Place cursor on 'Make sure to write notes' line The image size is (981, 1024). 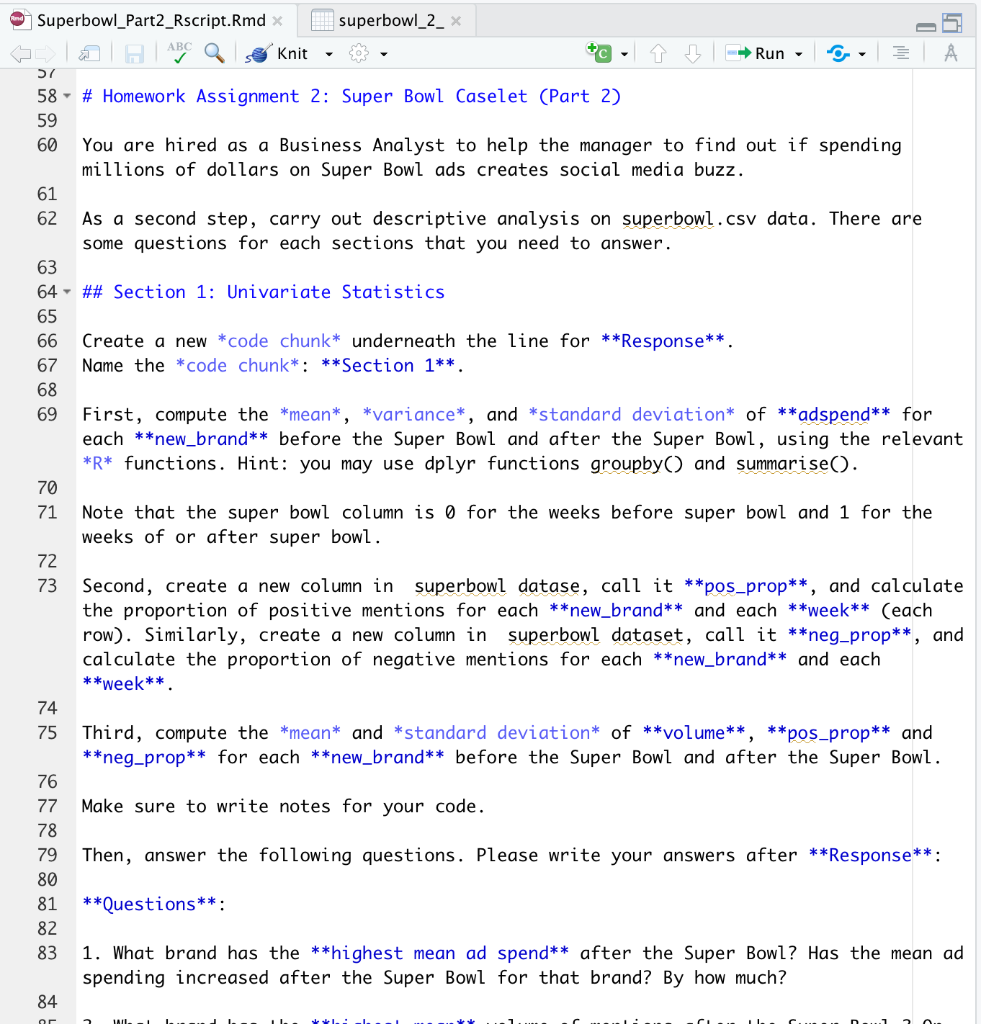point(283,807)
